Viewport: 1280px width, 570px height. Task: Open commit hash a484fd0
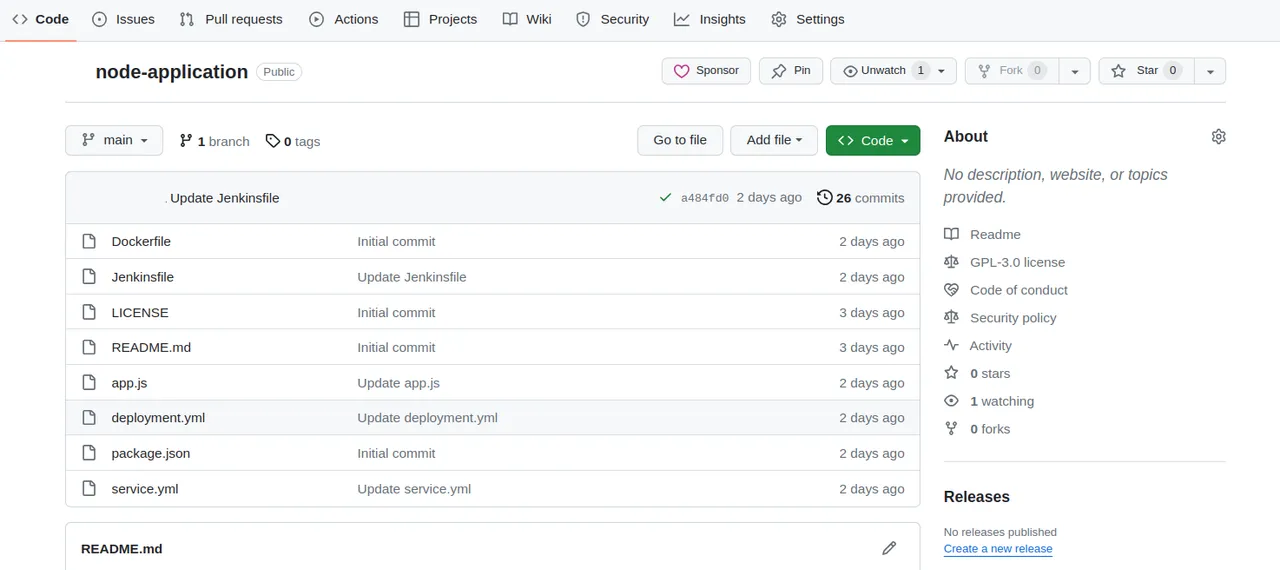pos(705,198)
